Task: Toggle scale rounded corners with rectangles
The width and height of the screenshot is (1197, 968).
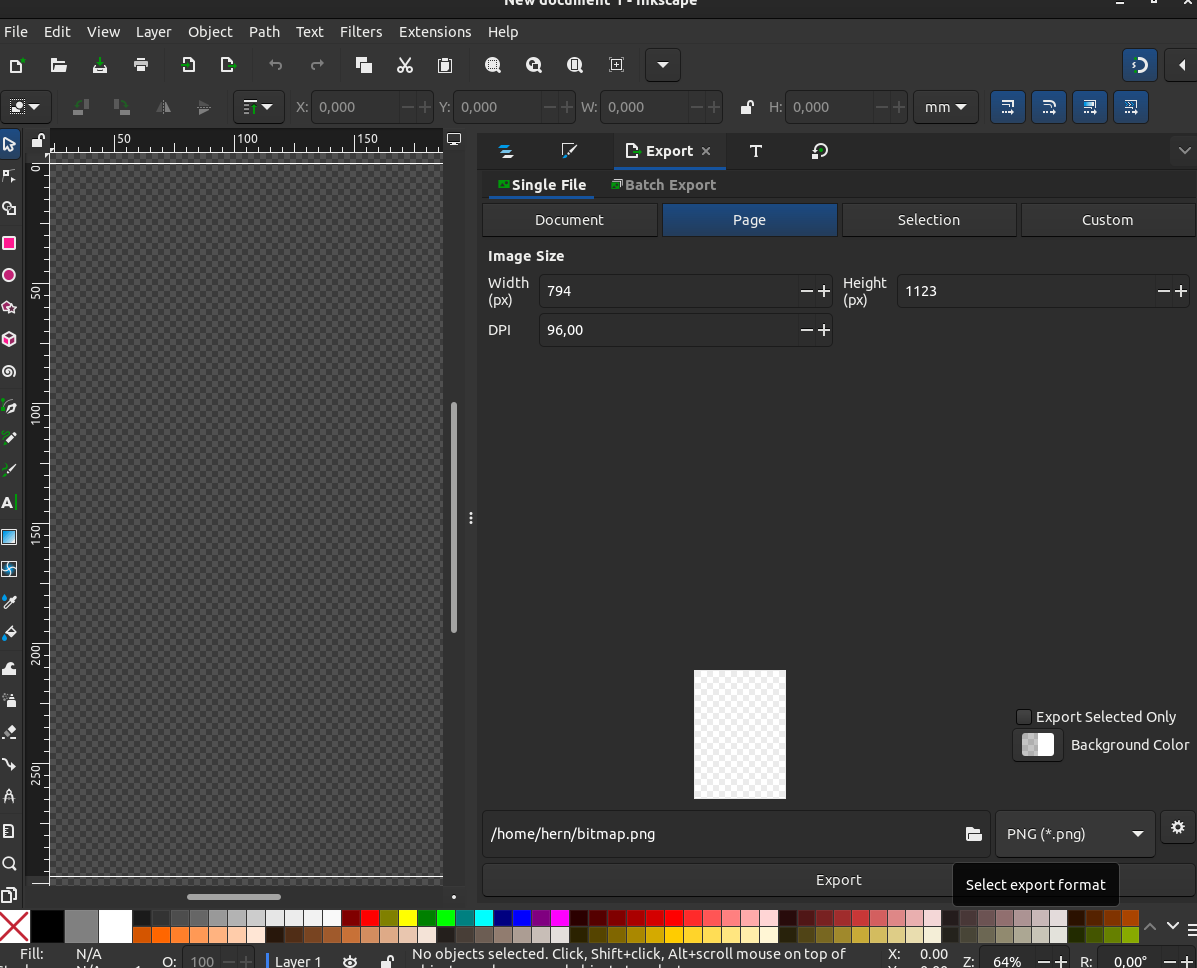Action: (1049, 107)
